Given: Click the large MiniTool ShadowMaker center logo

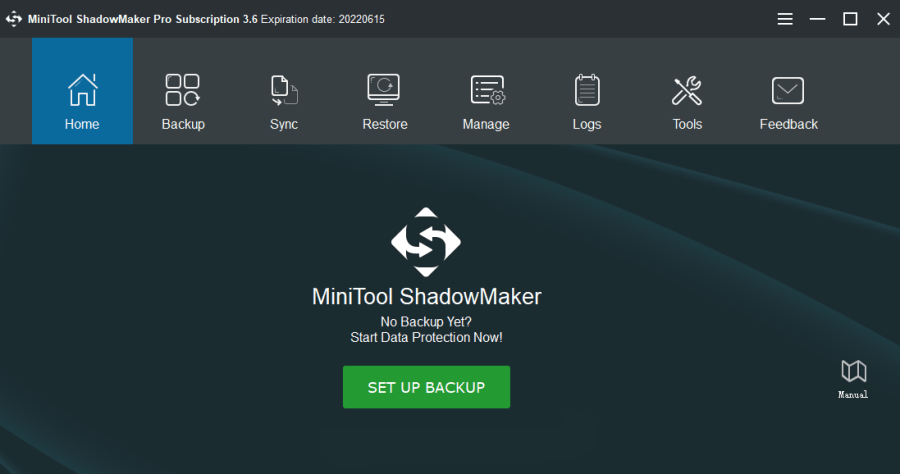Looking at the screenshot, I should 426,242.
